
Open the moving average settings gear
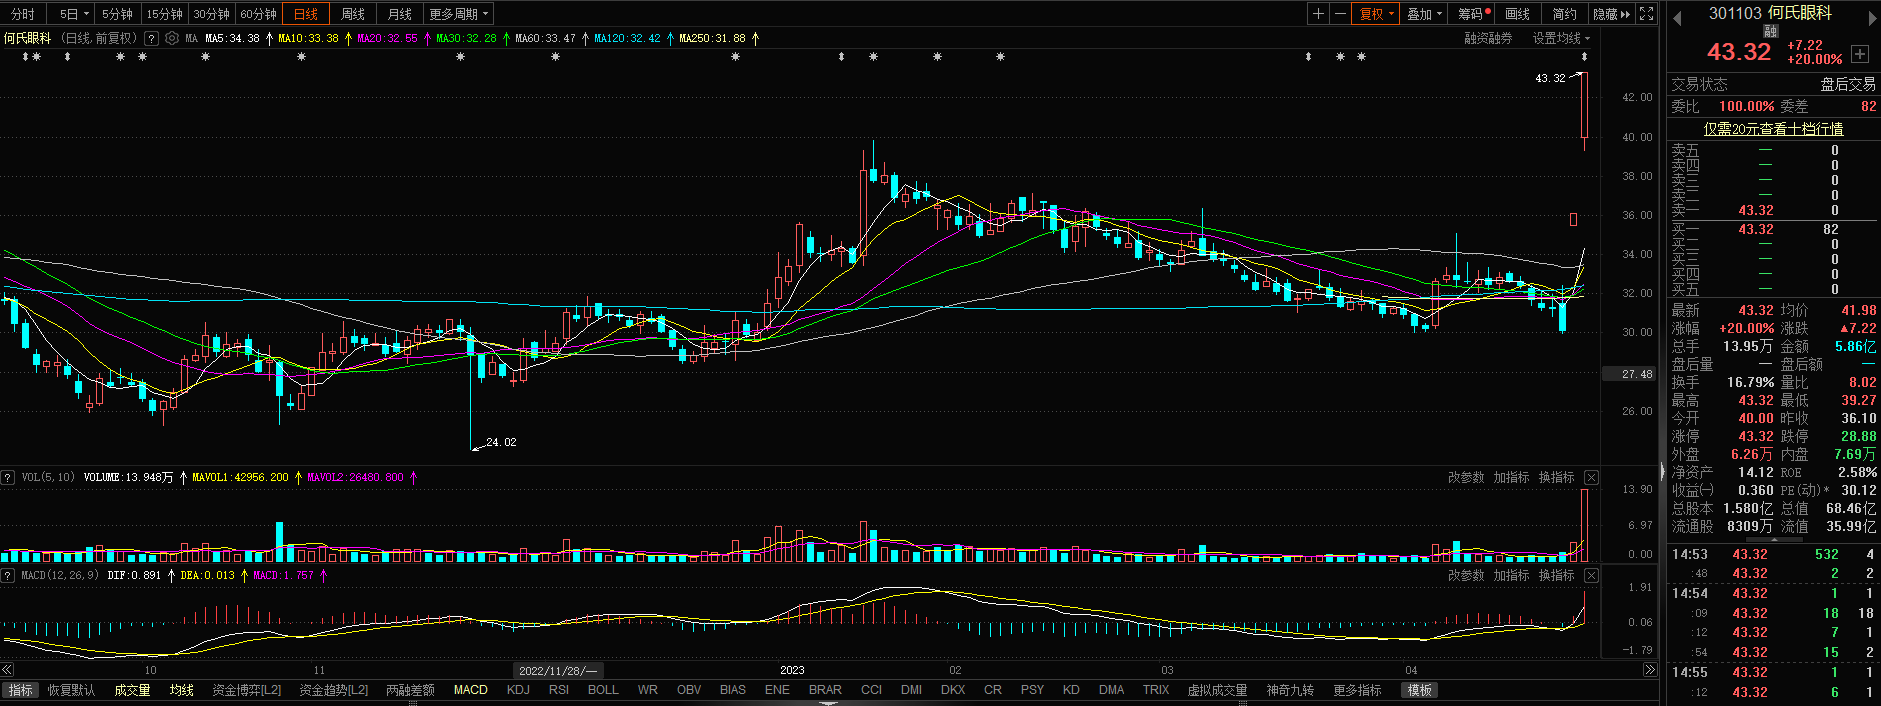(172, 39)
